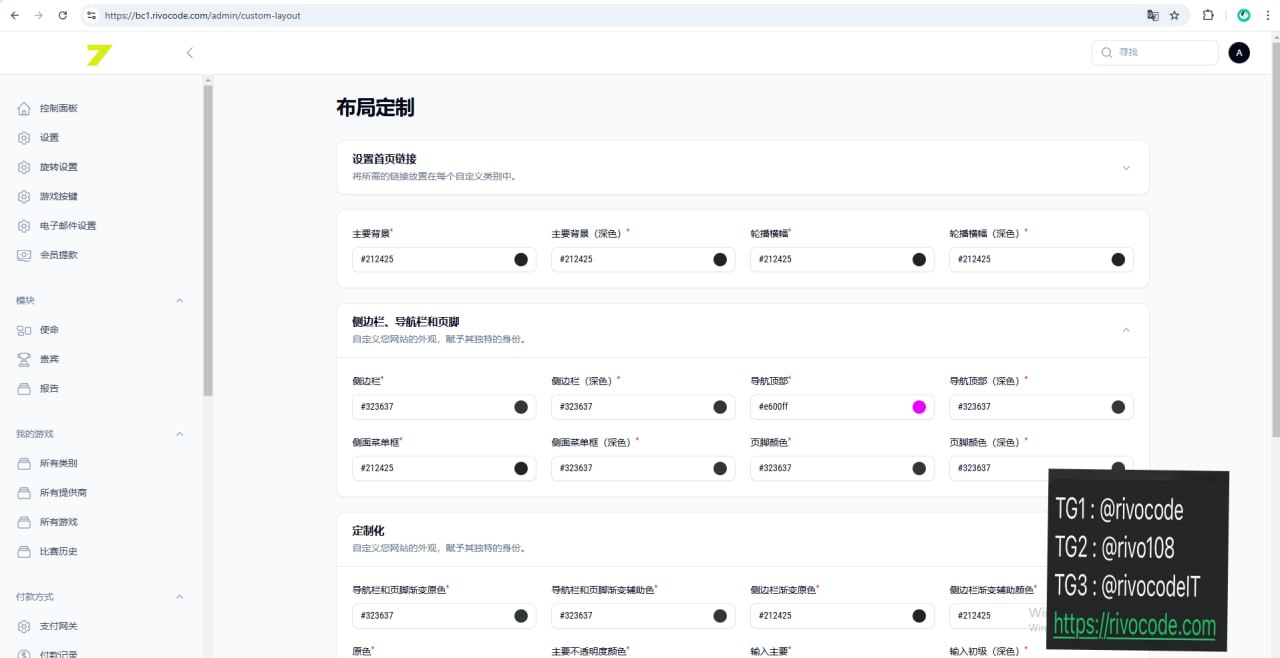
Task: Collapse the 模块 sidebar group
Action: pos(180,301)
